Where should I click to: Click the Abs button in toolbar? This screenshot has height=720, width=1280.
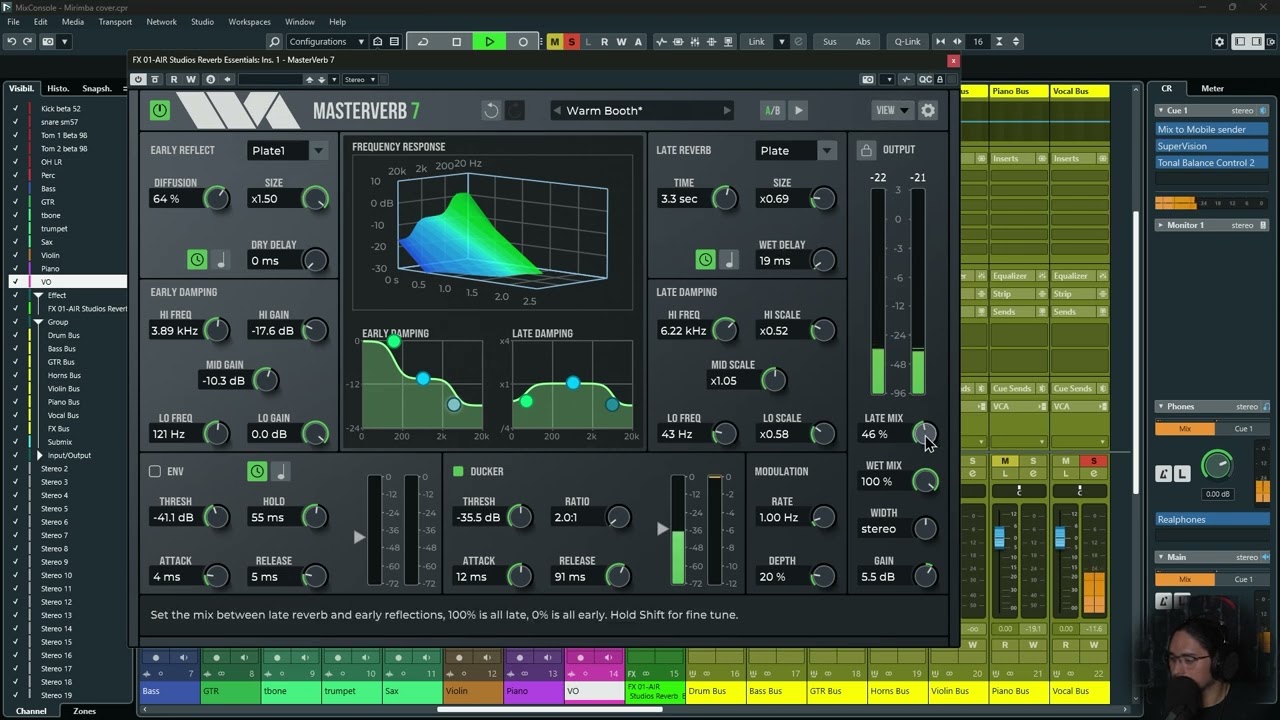coord(863,42)
